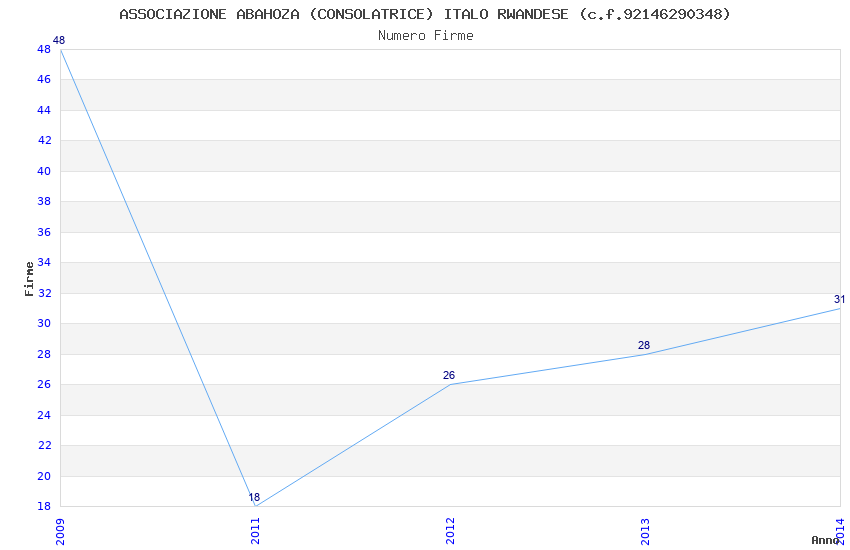Click the y-axis tick value 22
The width and height of the screenshot is (850, 550).
point(44,445)
